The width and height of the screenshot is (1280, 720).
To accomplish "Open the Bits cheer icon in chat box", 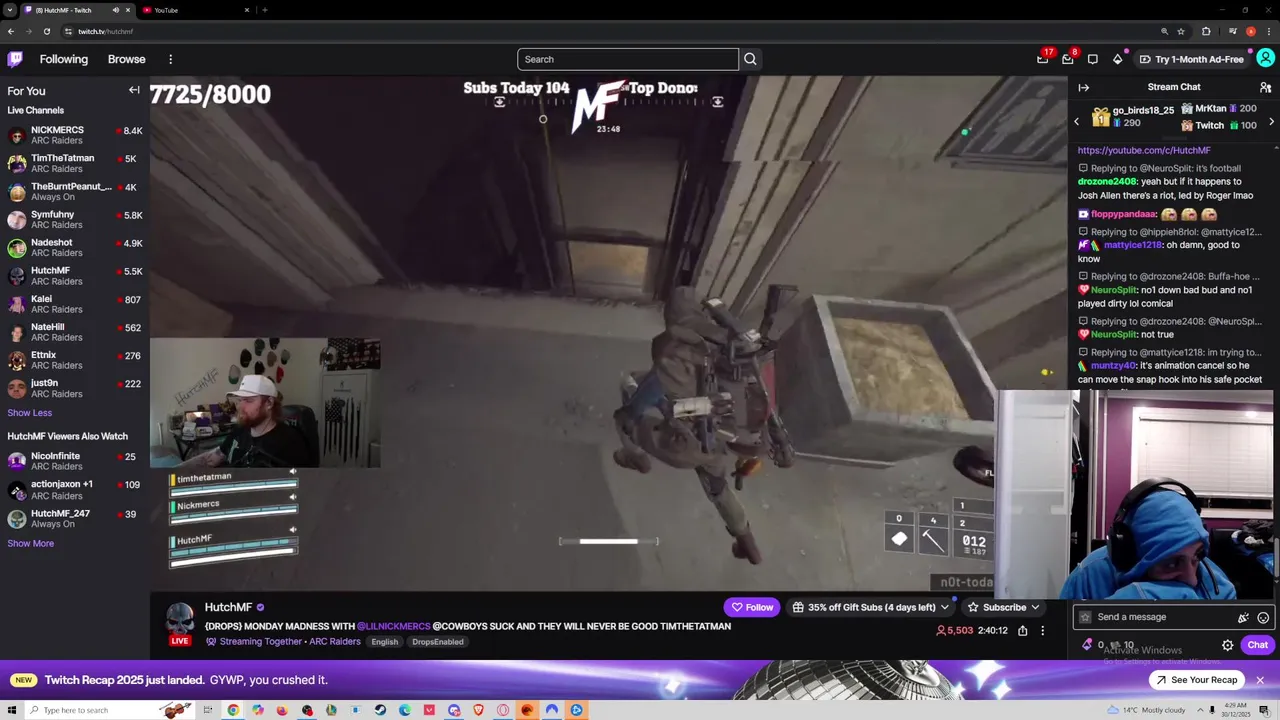I will pyautogui.click(x=1243, y=618).
